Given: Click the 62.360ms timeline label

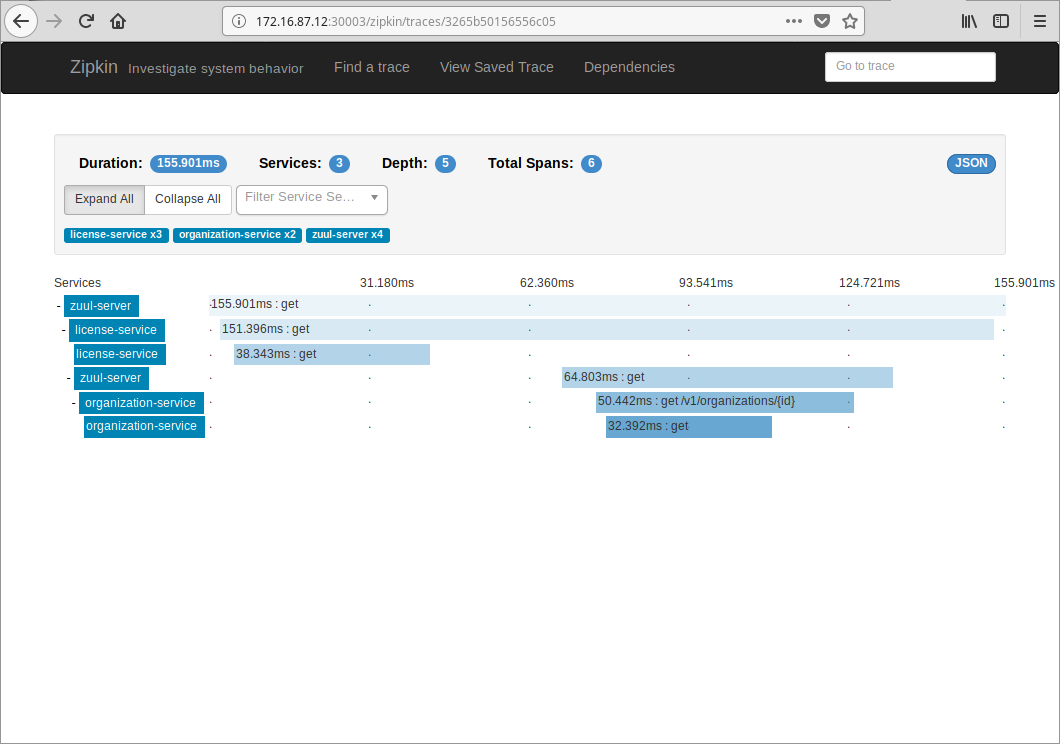Looking at the screenshot, I should pyautogui.click(x=547, y=283).
